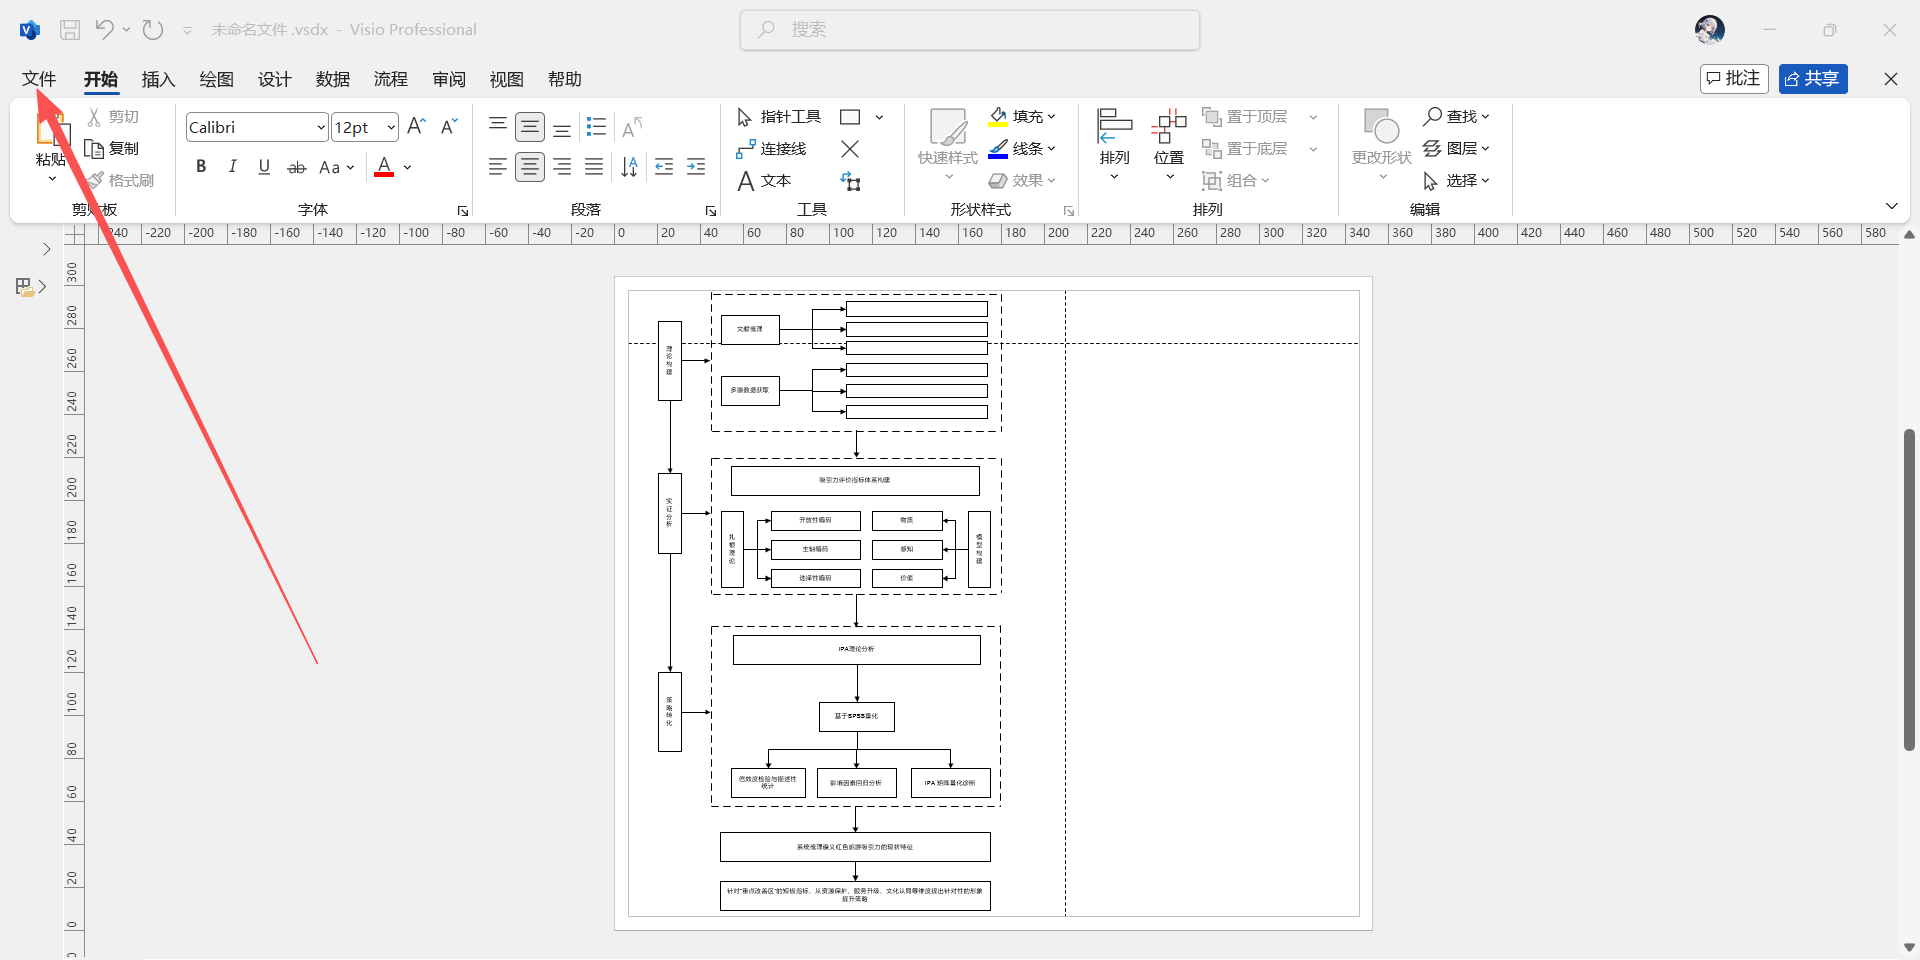Select the Text tool
The height and width of the screenshot is (960, 1920).
[764, 181]
